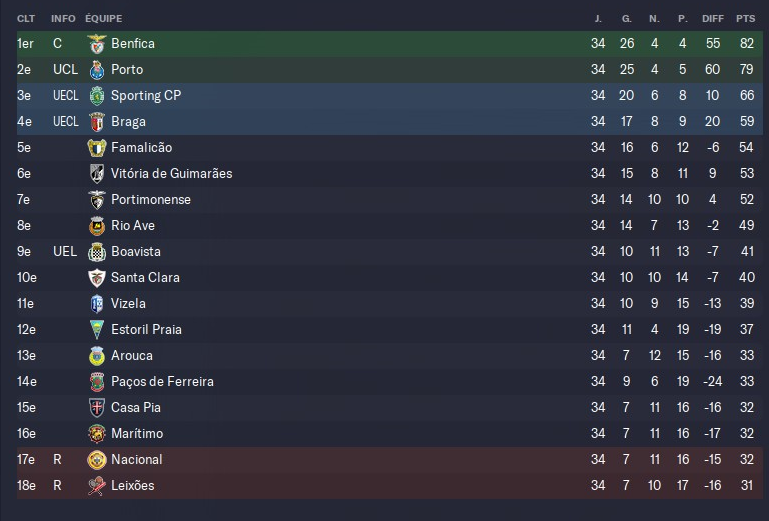This screenshot has width=769, height=521.
Task: Click the Vizela club crest icon
Action: (97, 304)
